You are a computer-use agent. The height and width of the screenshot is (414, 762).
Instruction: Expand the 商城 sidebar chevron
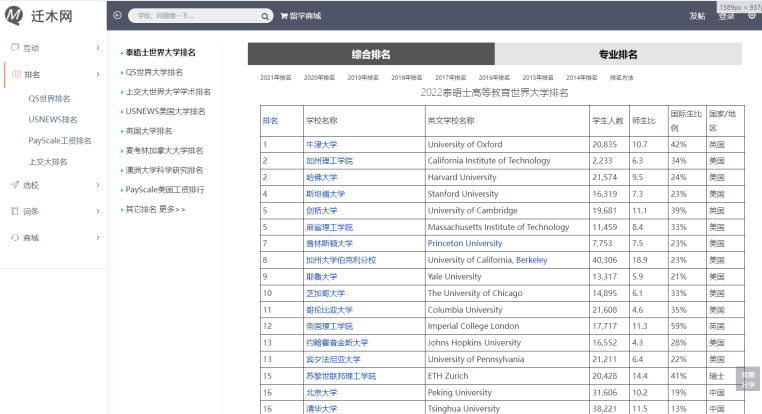point(98,238)
